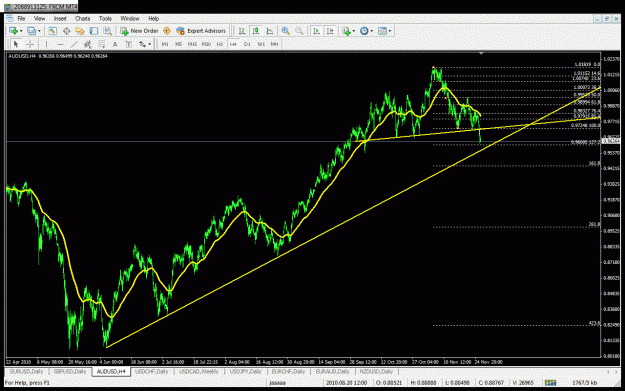
Task: Set timeframe to D1
Action: pos(247,44)
